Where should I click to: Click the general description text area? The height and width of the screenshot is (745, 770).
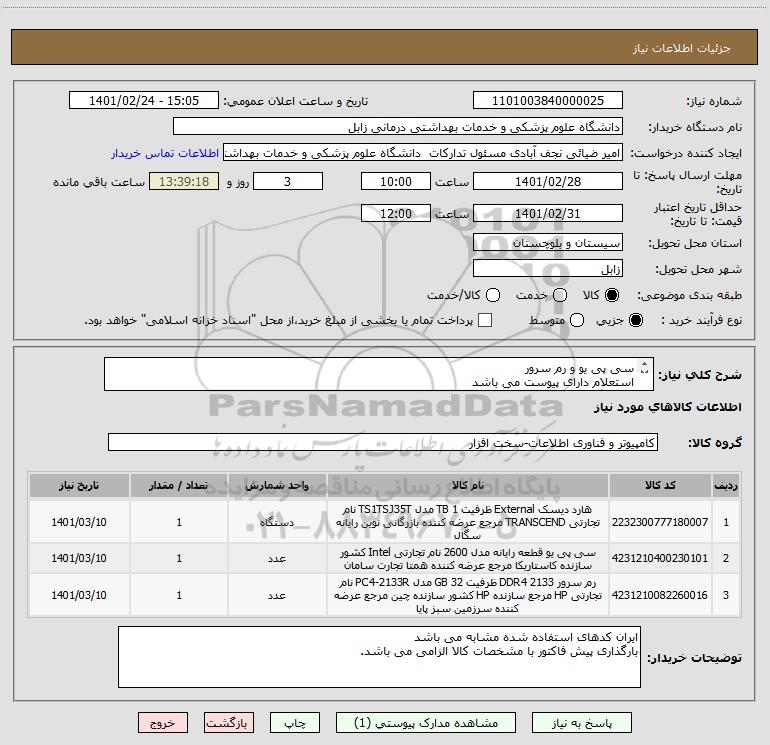(x=379, y=374)
